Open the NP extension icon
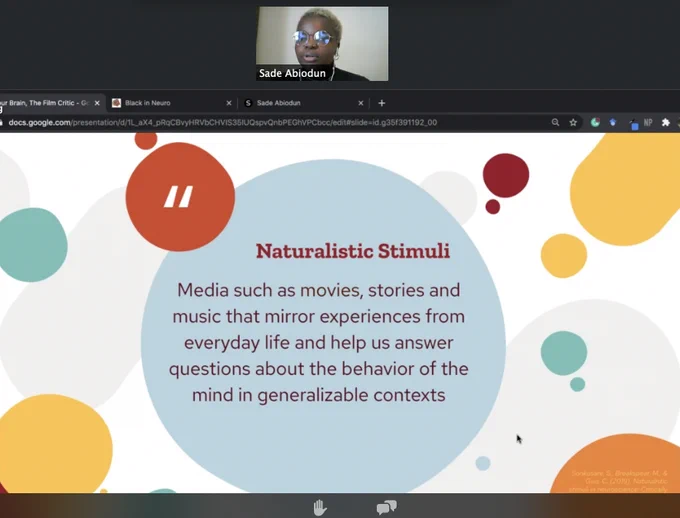The width and height of the screenshot is (680, 518). tap(648, 122)
